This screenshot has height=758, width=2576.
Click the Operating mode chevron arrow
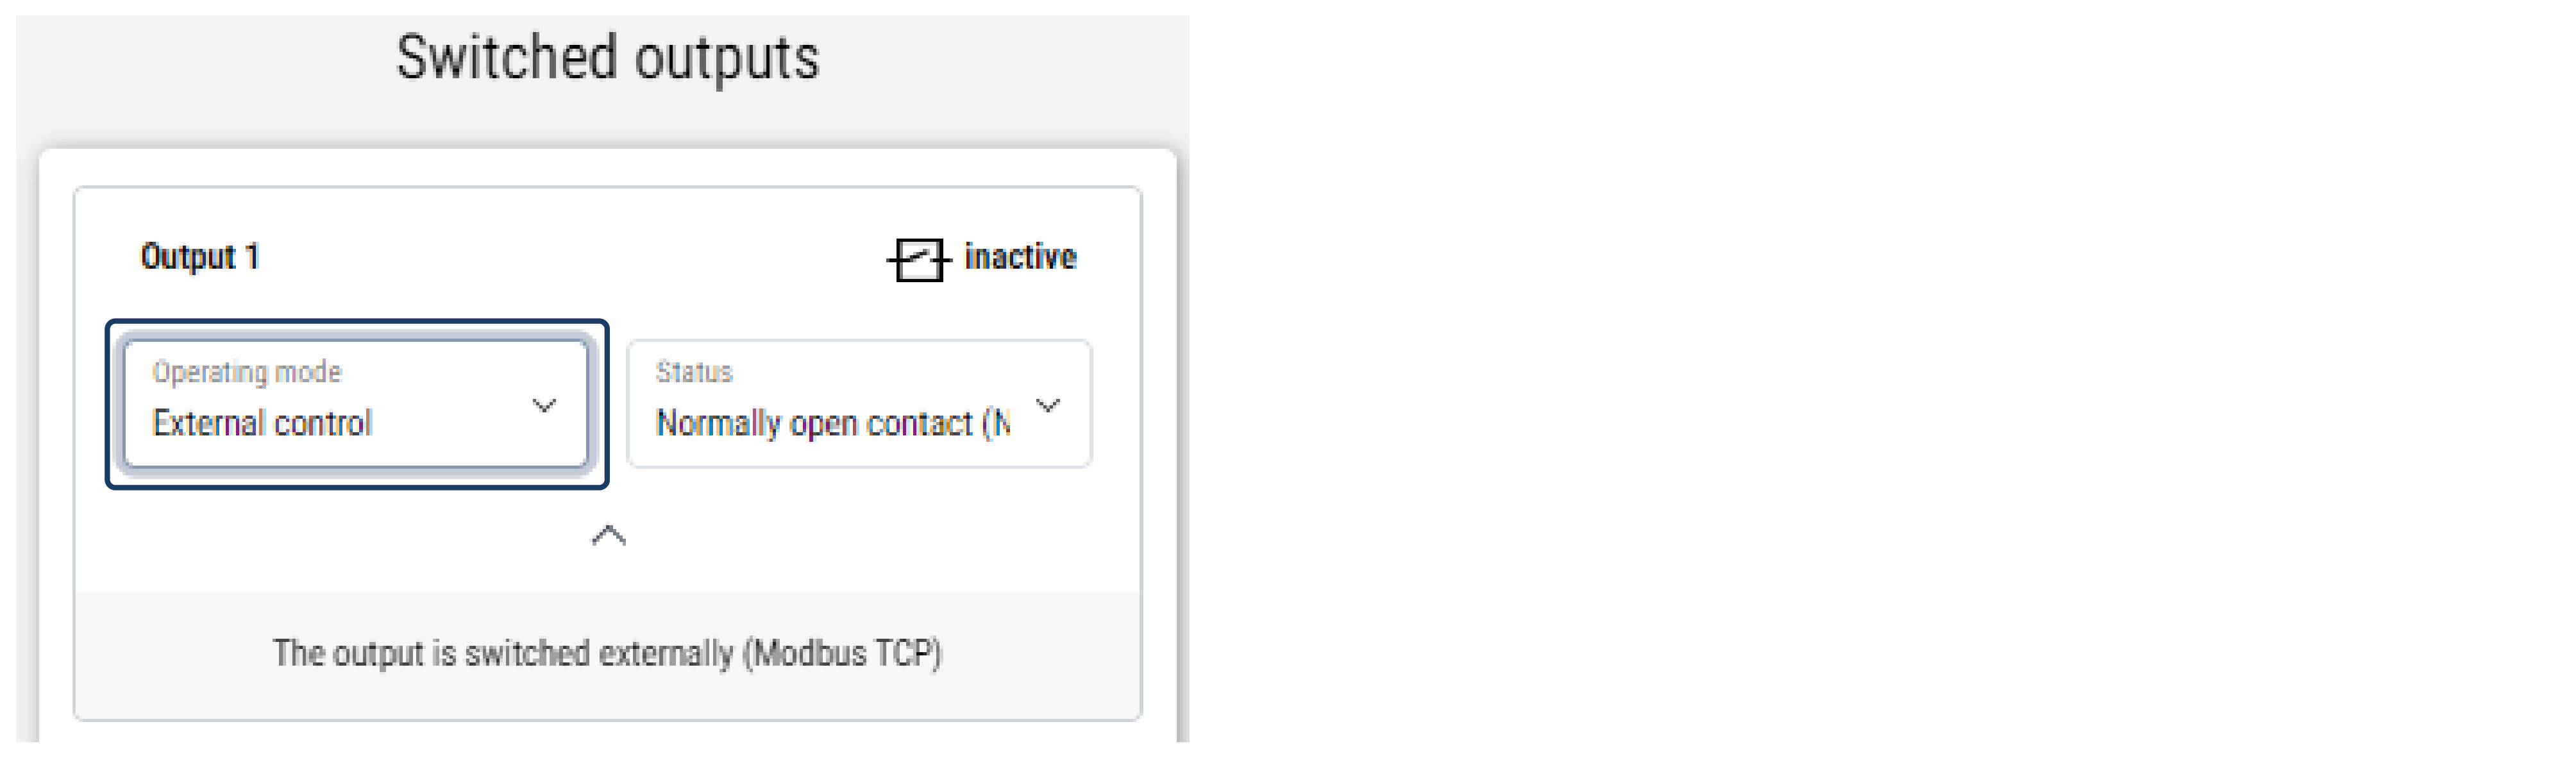pyautogui.click(x=544, y=405)
